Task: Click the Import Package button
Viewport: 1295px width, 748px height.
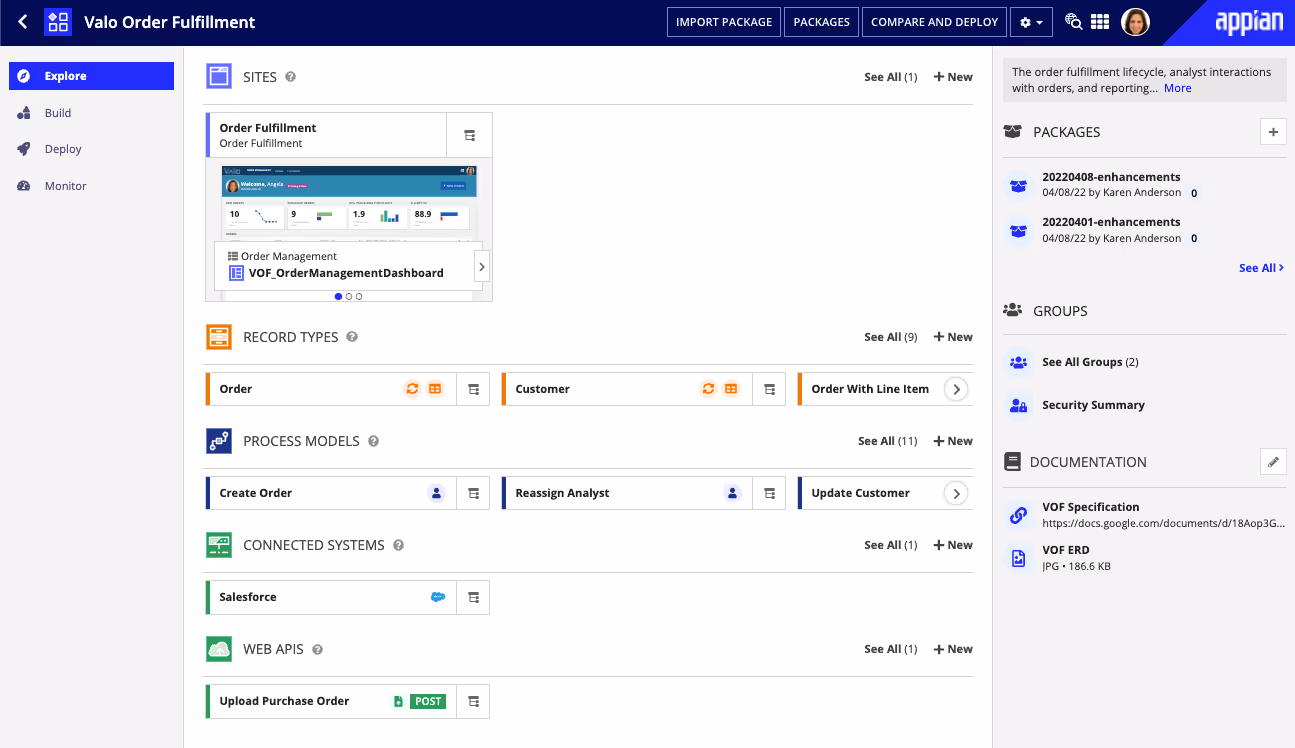Action: [724, 22]
